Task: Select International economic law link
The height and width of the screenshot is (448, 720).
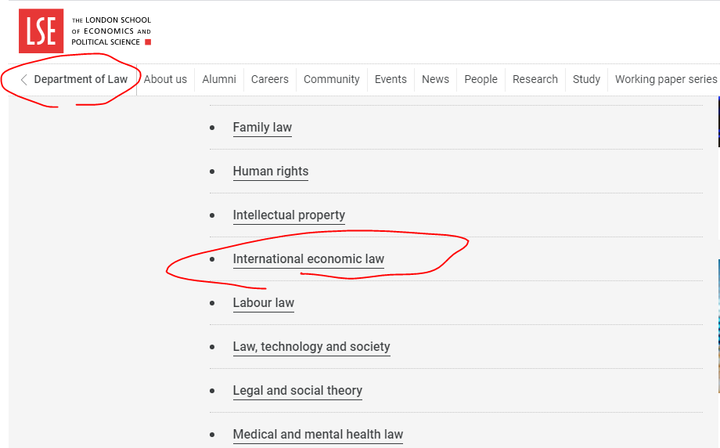Action: (309, 259)
